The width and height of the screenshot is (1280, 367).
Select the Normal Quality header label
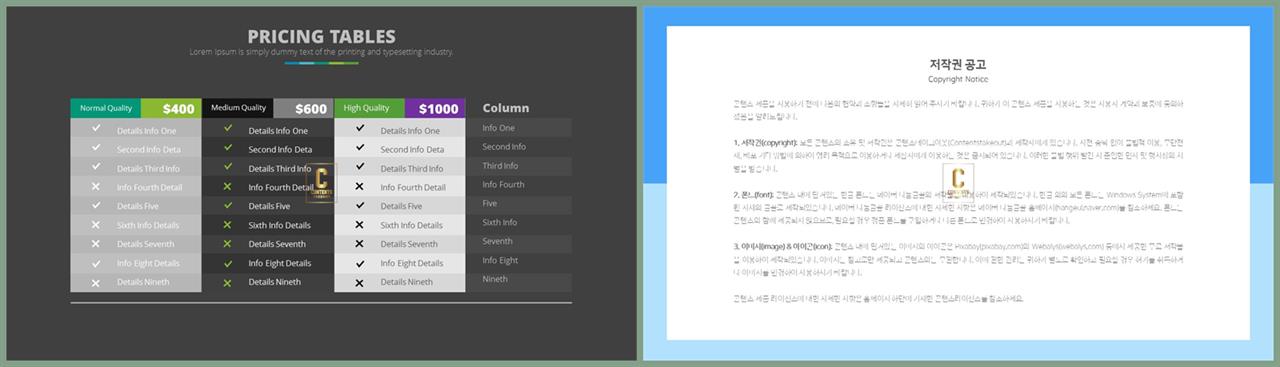[106, 108]
